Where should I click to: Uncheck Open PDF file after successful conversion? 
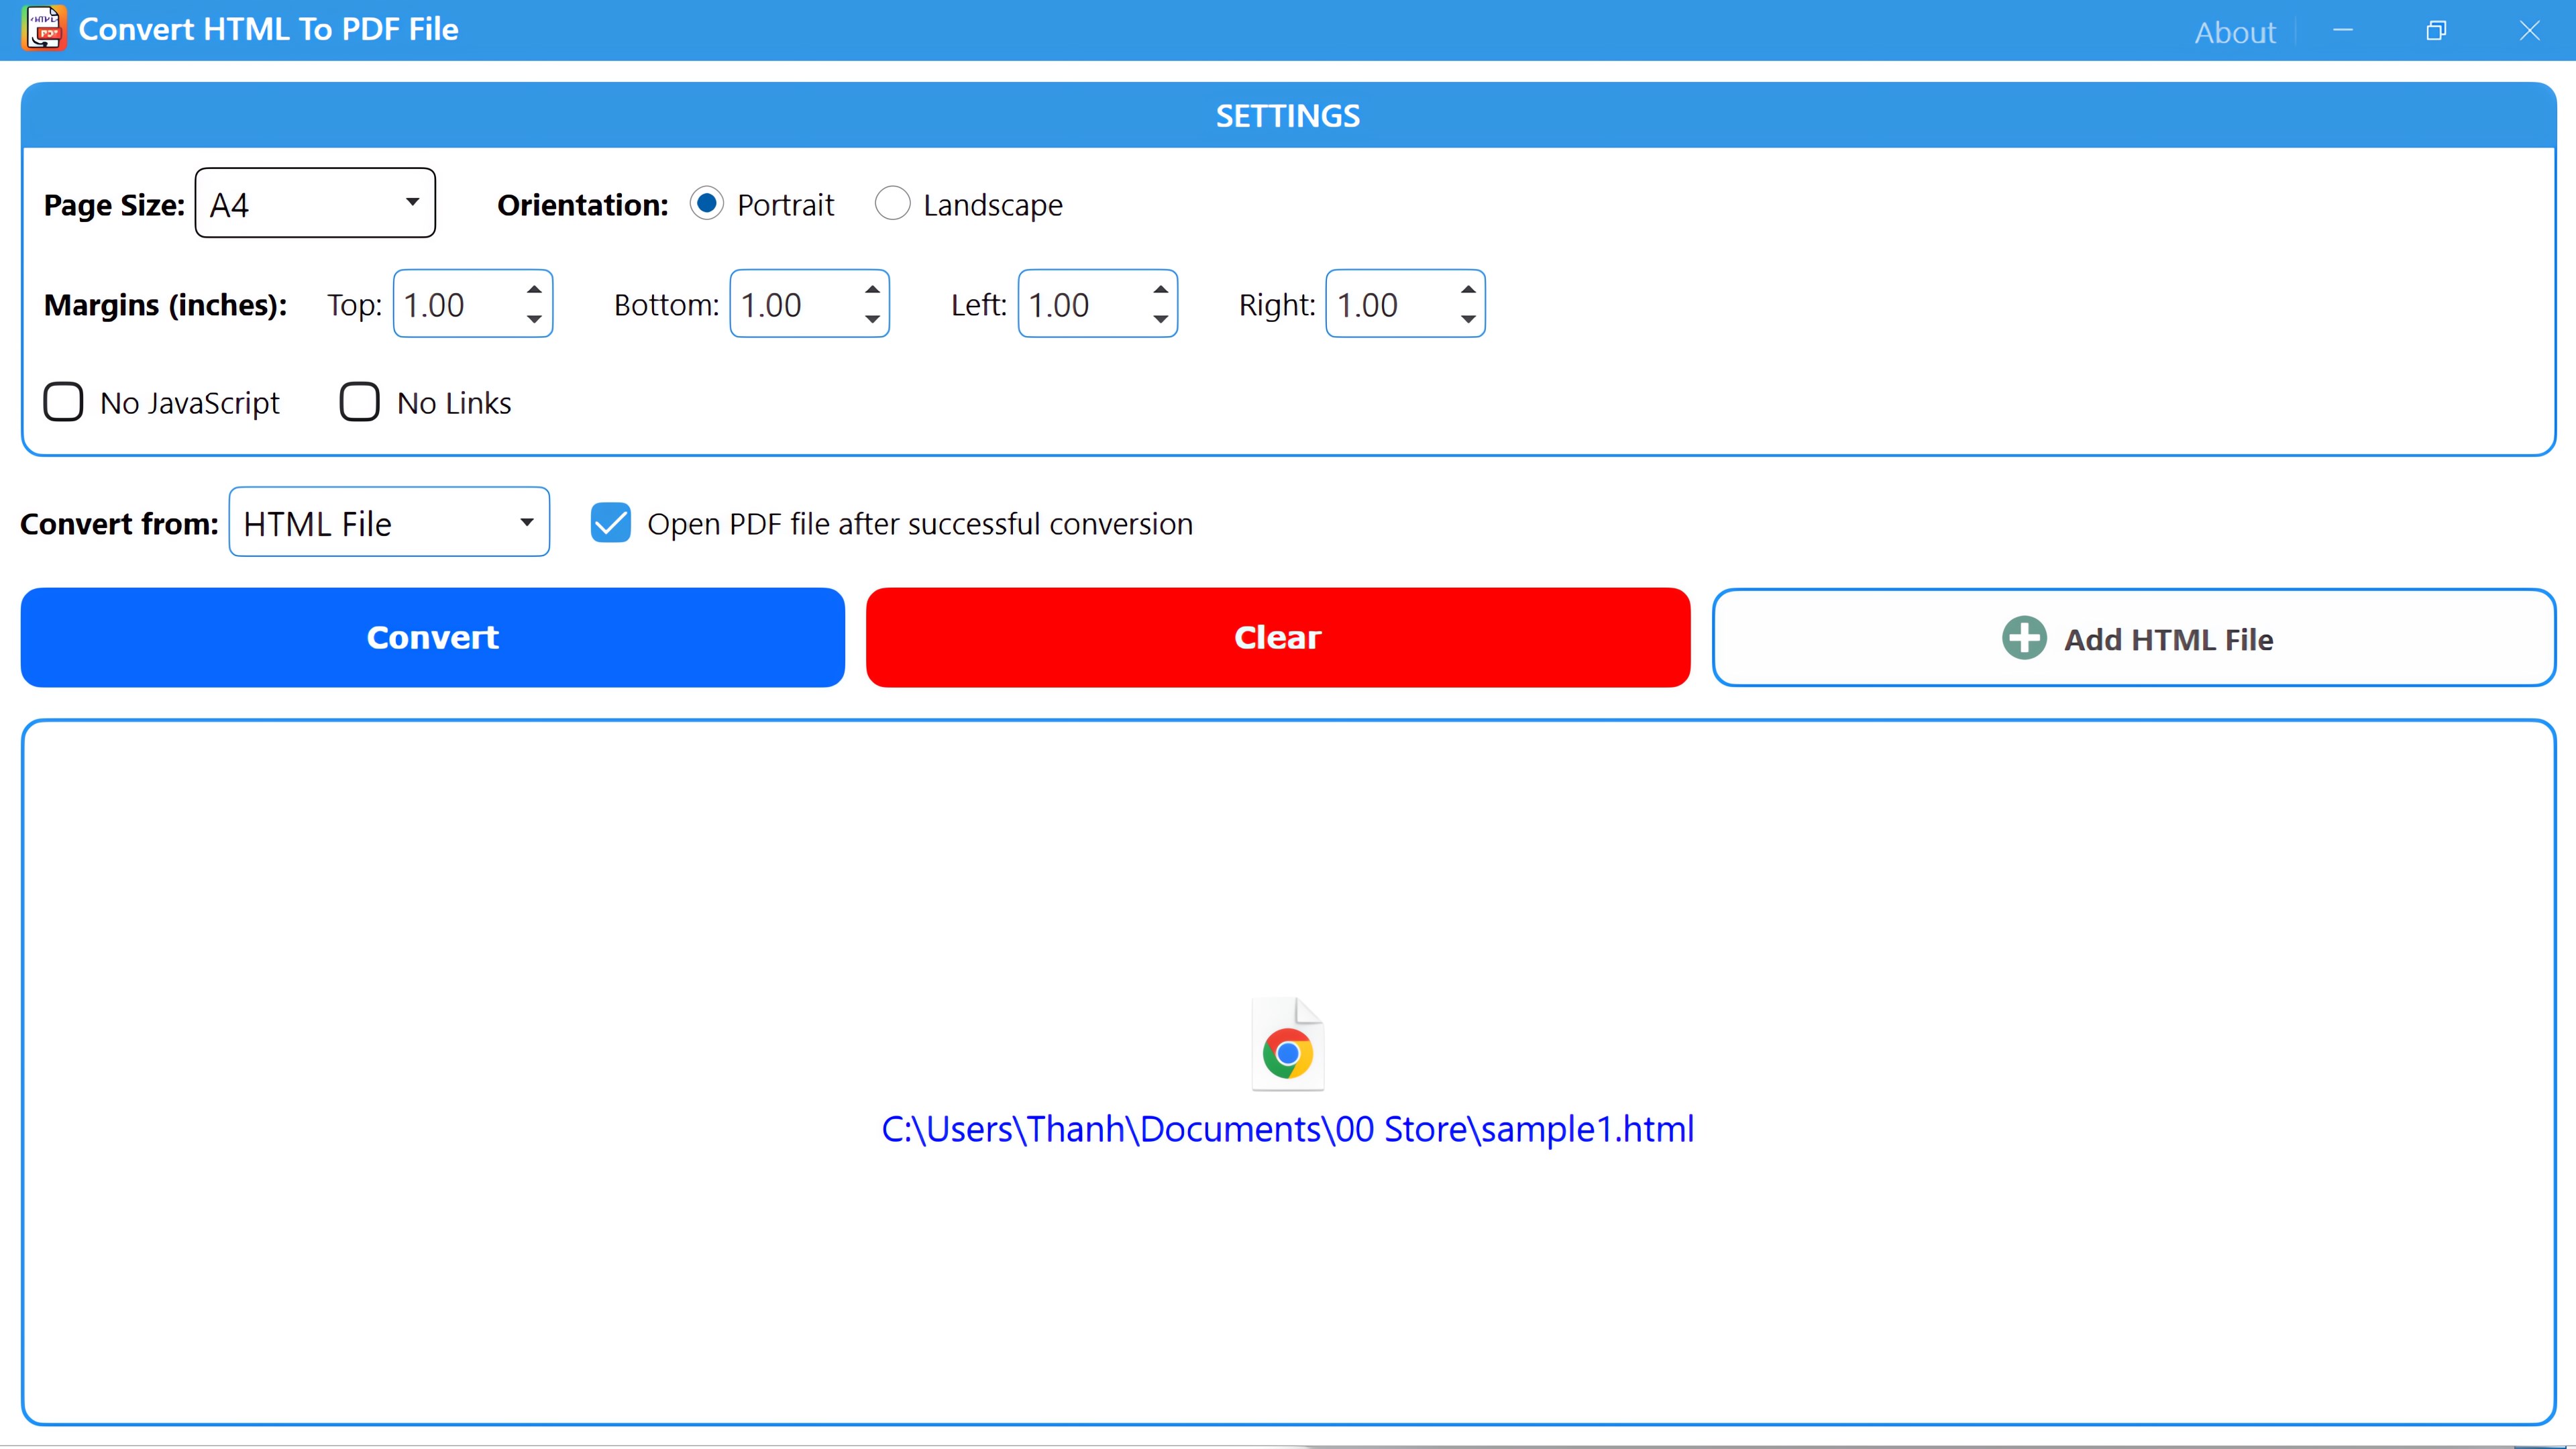point(610,523)
